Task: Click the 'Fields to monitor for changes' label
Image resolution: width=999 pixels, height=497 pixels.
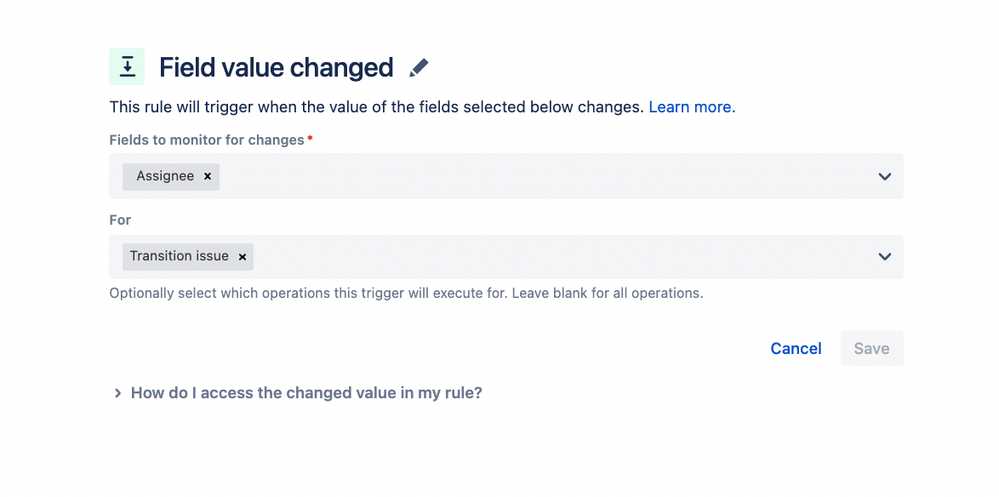Action: pyautogui.click(x=206, y=140)
